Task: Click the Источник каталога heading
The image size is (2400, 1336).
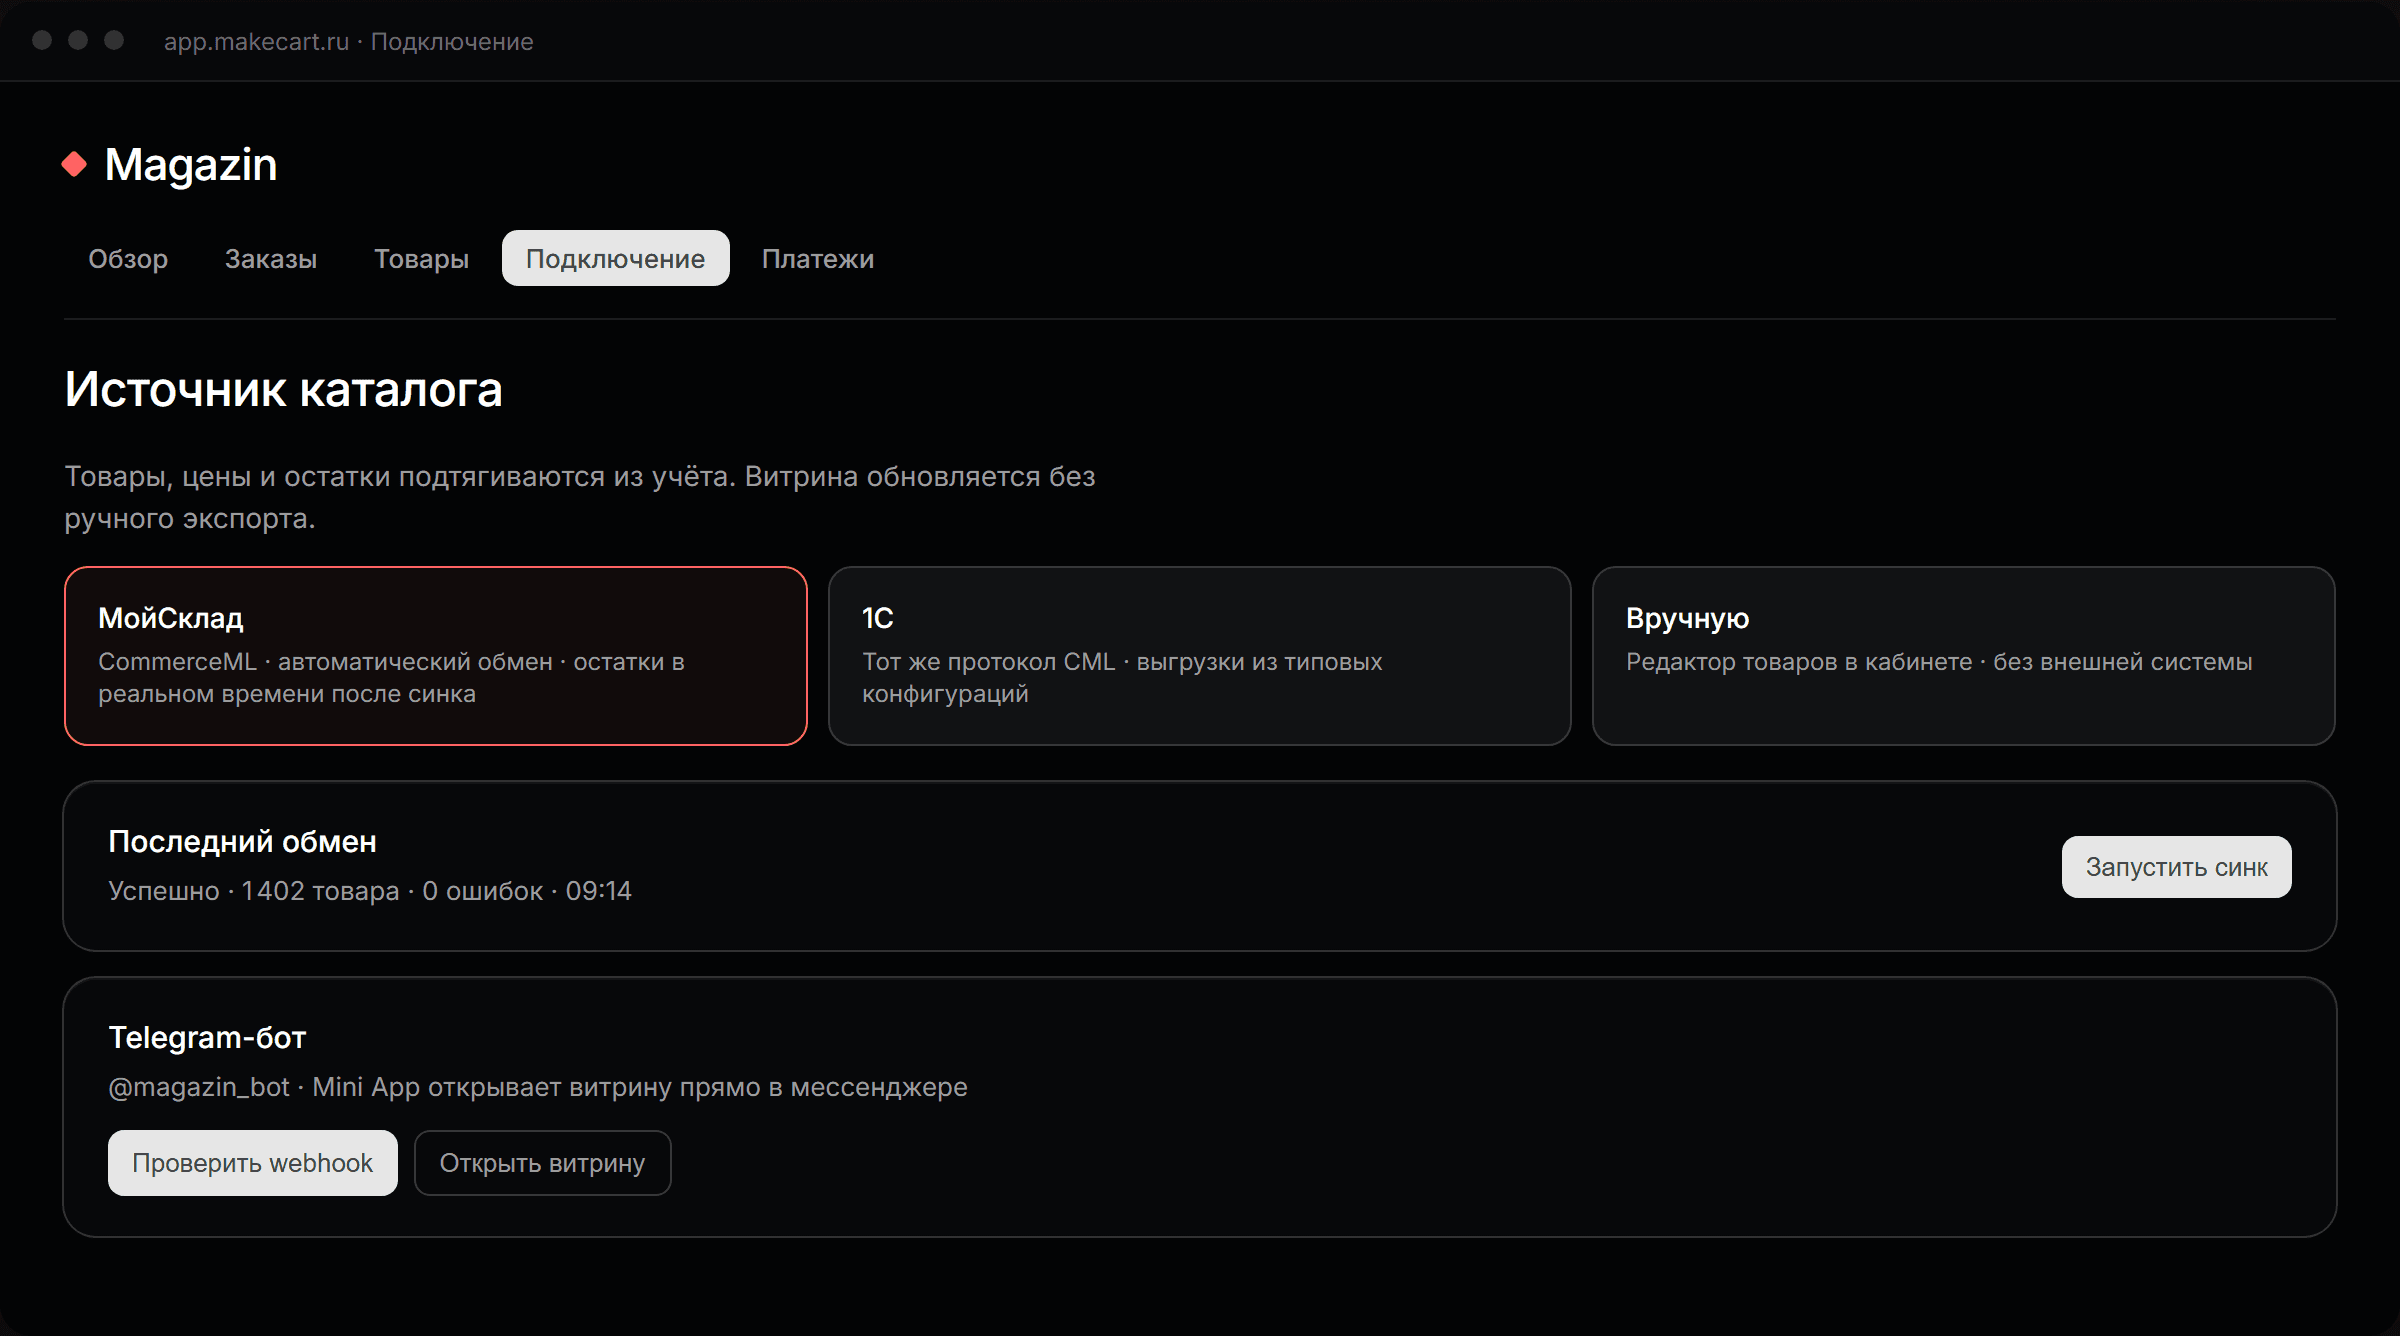Action: click(284, 390)
